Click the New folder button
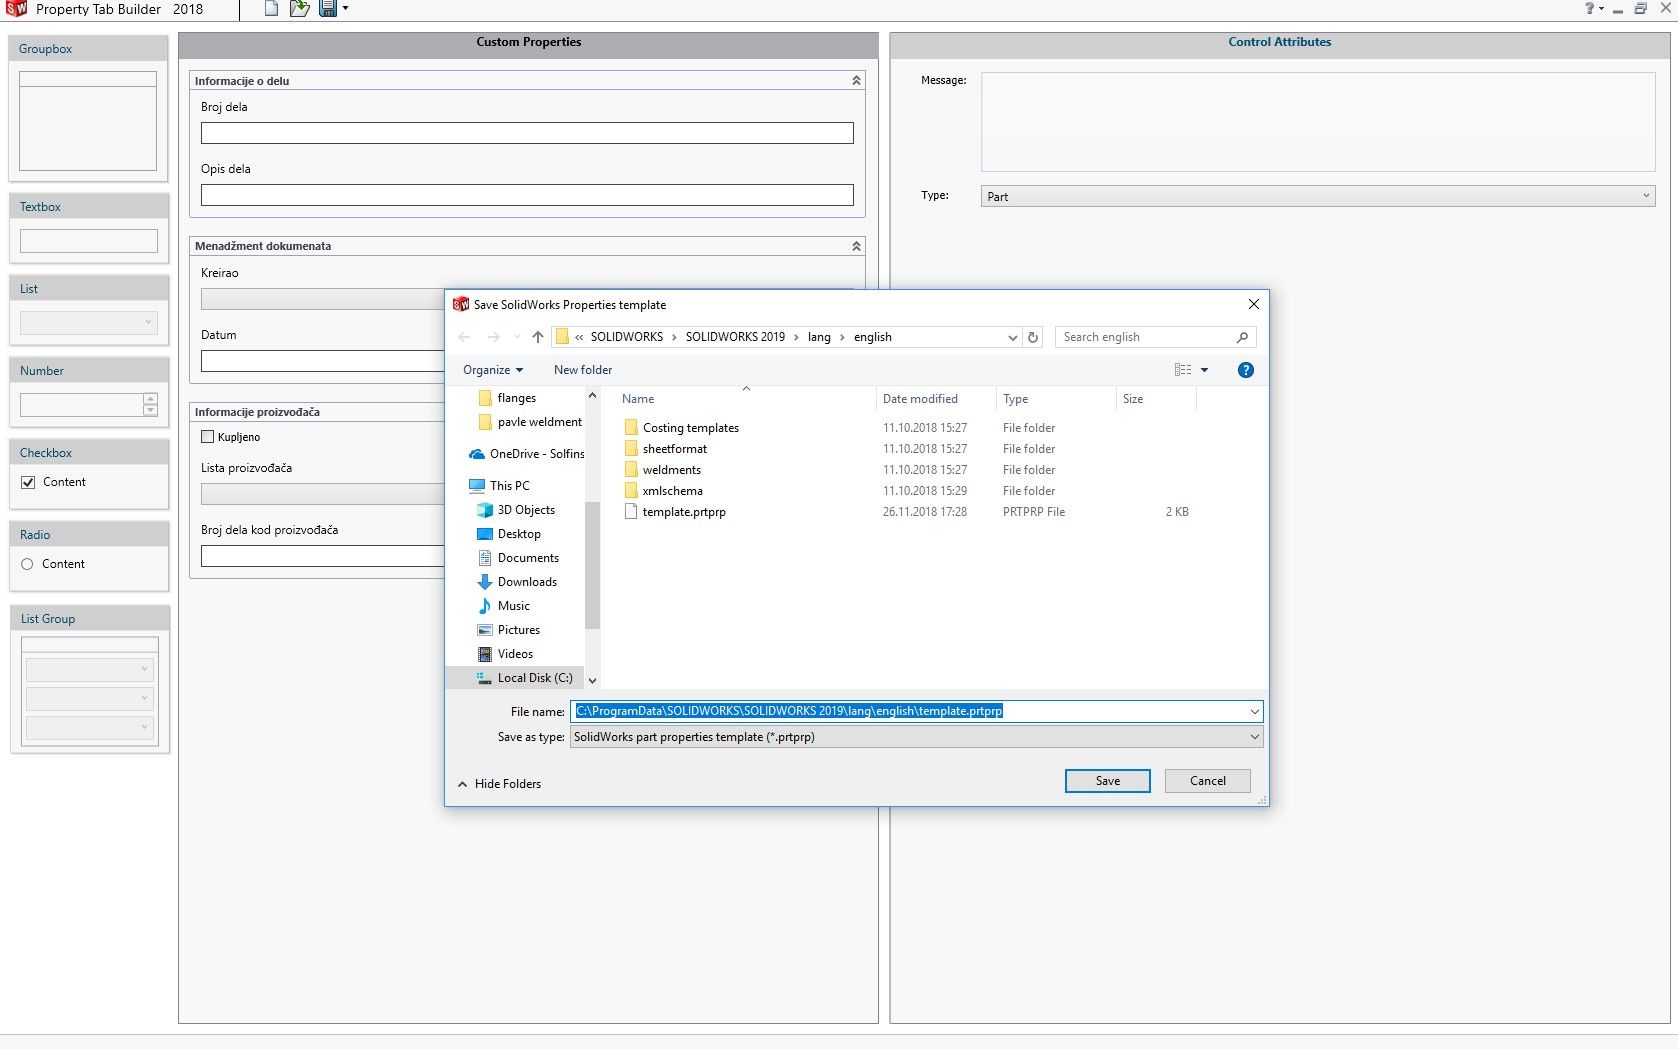Image resolution: width=1678 pixels, height=1049 pixels. (582, 369)
